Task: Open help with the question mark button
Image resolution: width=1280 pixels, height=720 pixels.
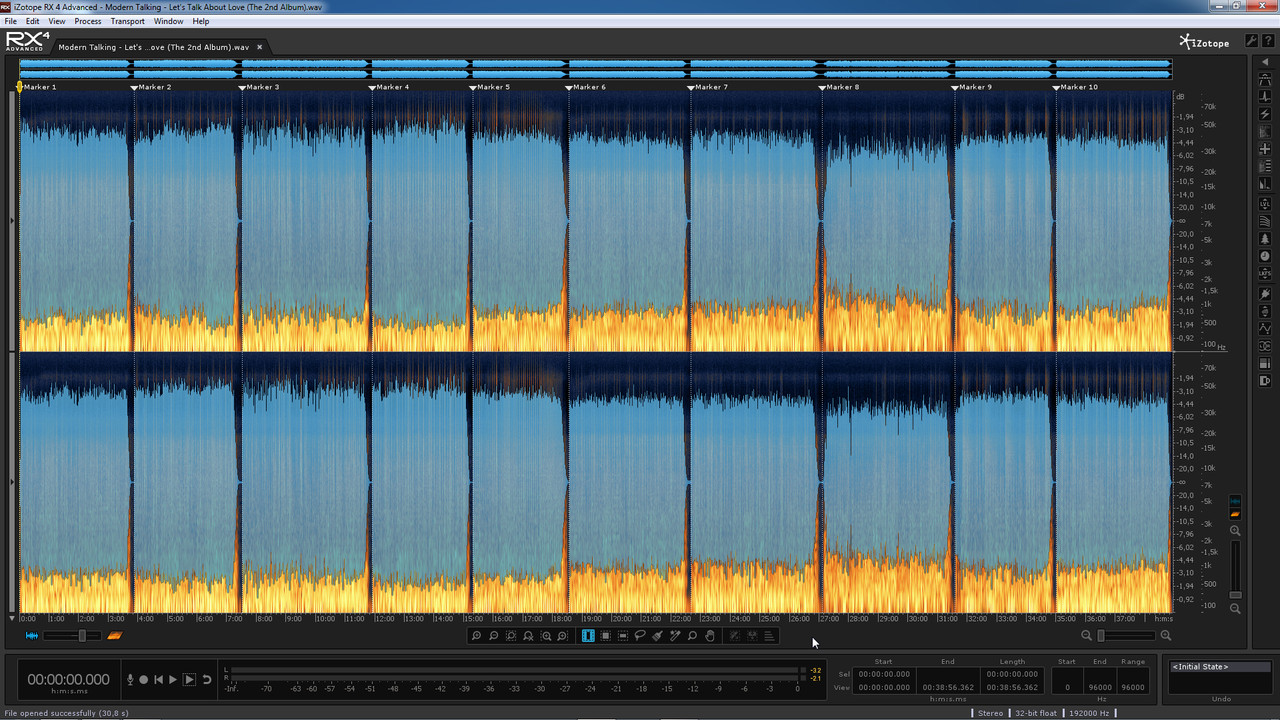Action: (x=1267, y=41)
